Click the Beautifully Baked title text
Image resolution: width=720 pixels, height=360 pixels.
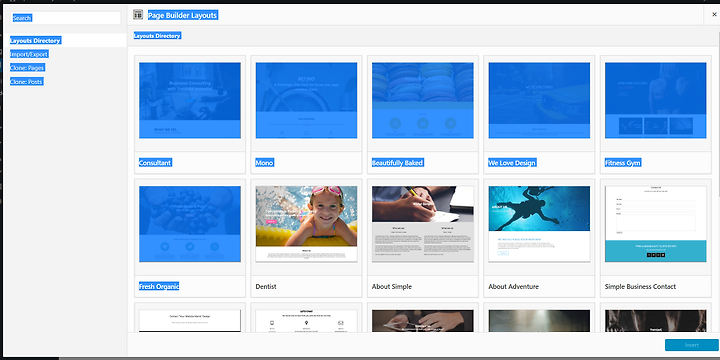point(398,163)
